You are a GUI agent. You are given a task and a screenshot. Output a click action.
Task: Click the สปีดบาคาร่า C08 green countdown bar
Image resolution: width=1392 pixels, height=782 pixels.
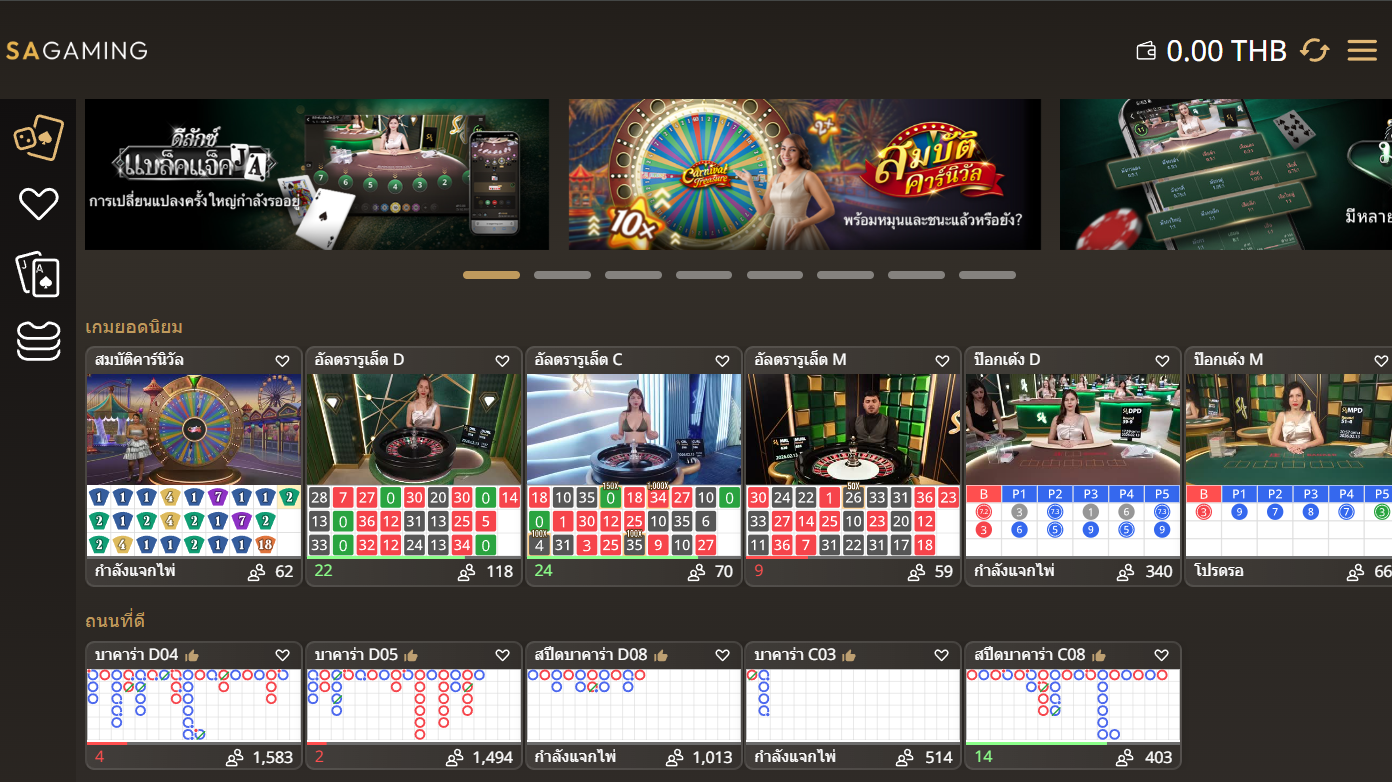[x=1036, y=743]
